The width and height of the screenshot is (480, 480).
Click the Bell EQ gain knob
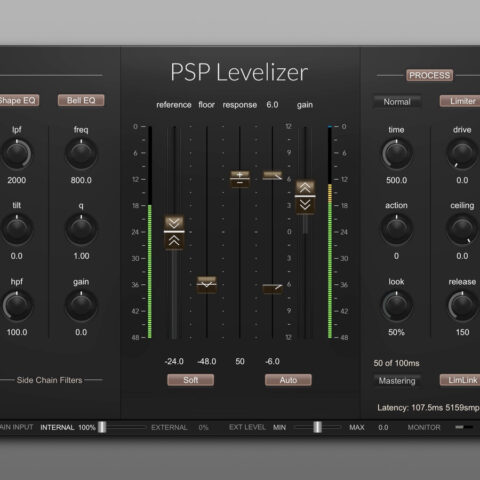pyautogui.click(x=81, y=306)
